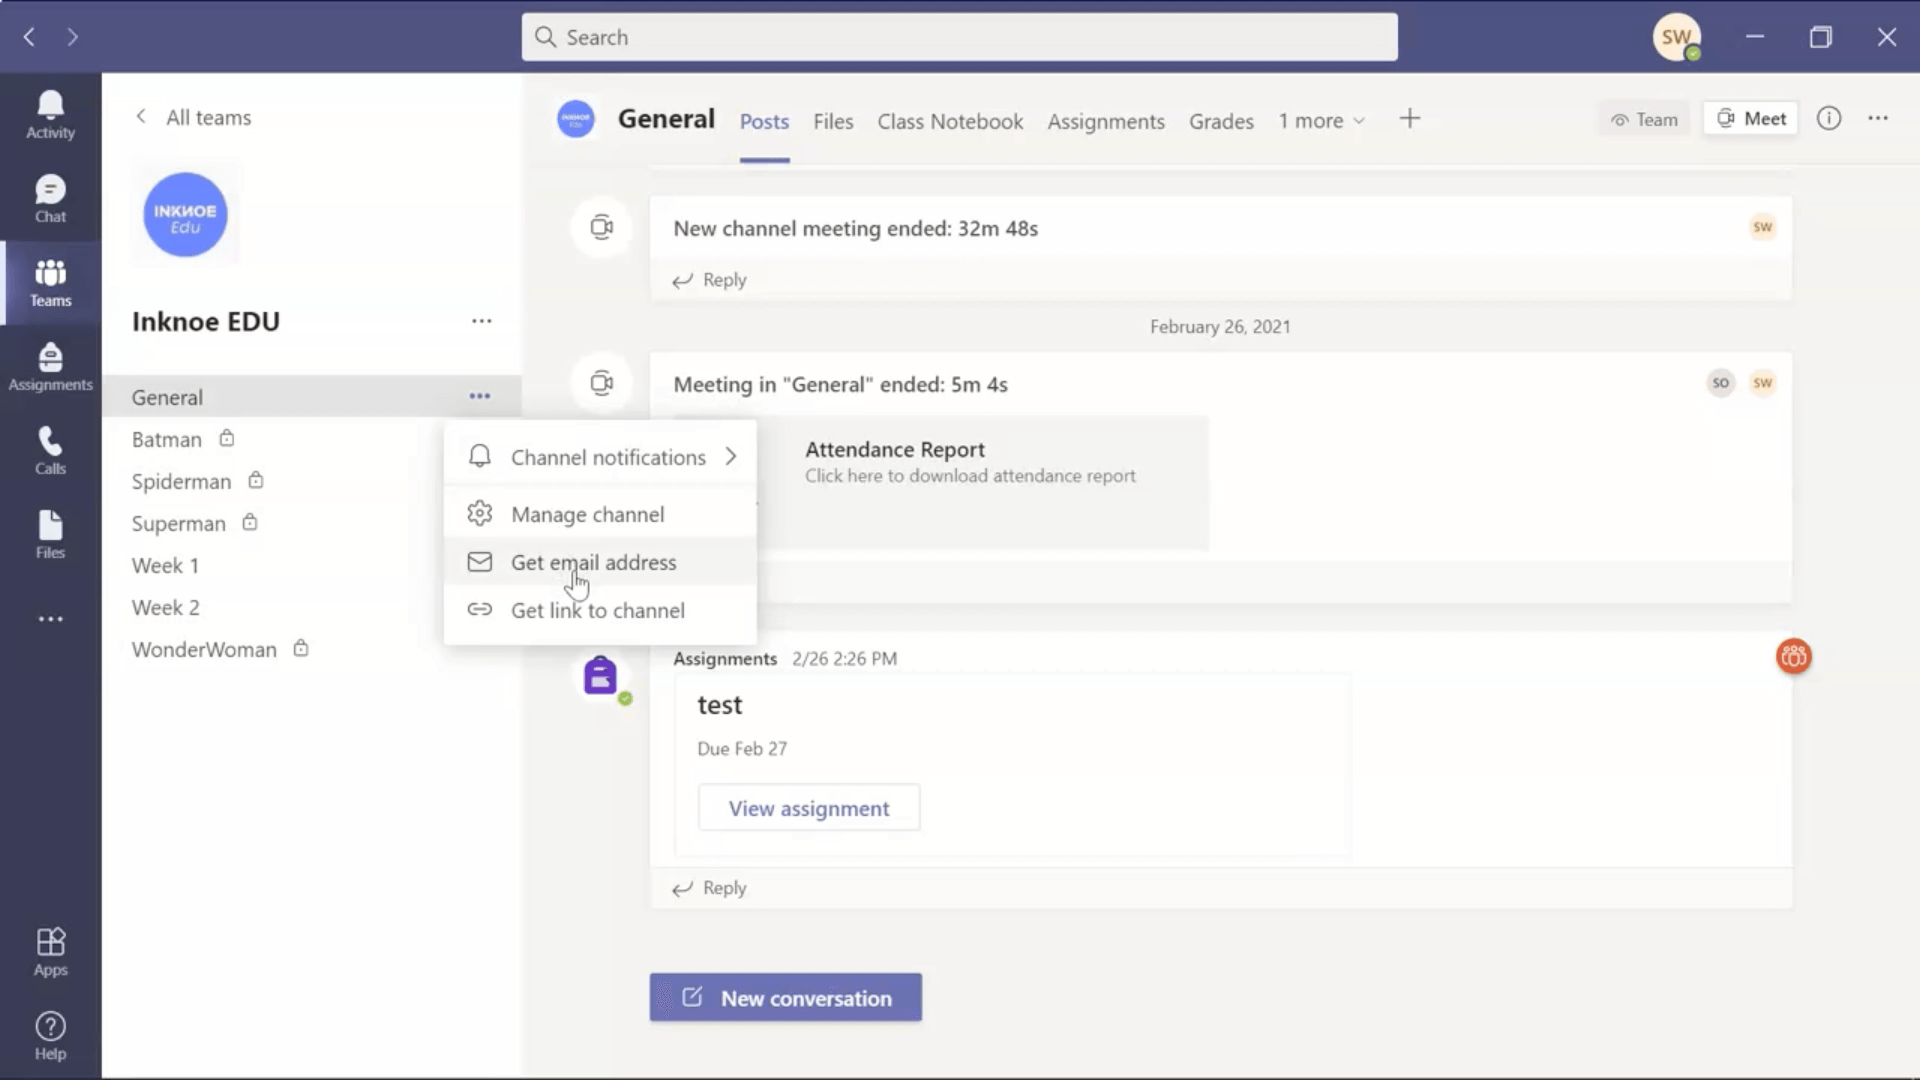
Task: Click 'Get email address' menu item
Action: point(593,562)
